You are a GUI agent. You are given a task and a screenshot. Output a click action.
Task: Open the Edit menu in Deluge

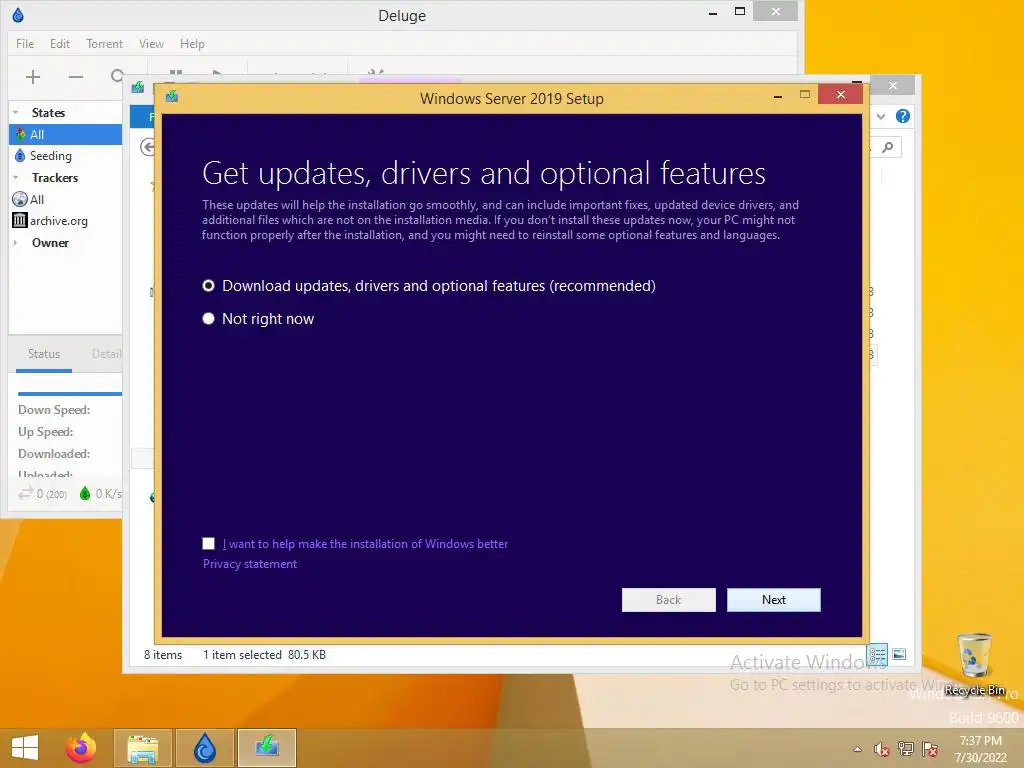[x=59, y=44]
